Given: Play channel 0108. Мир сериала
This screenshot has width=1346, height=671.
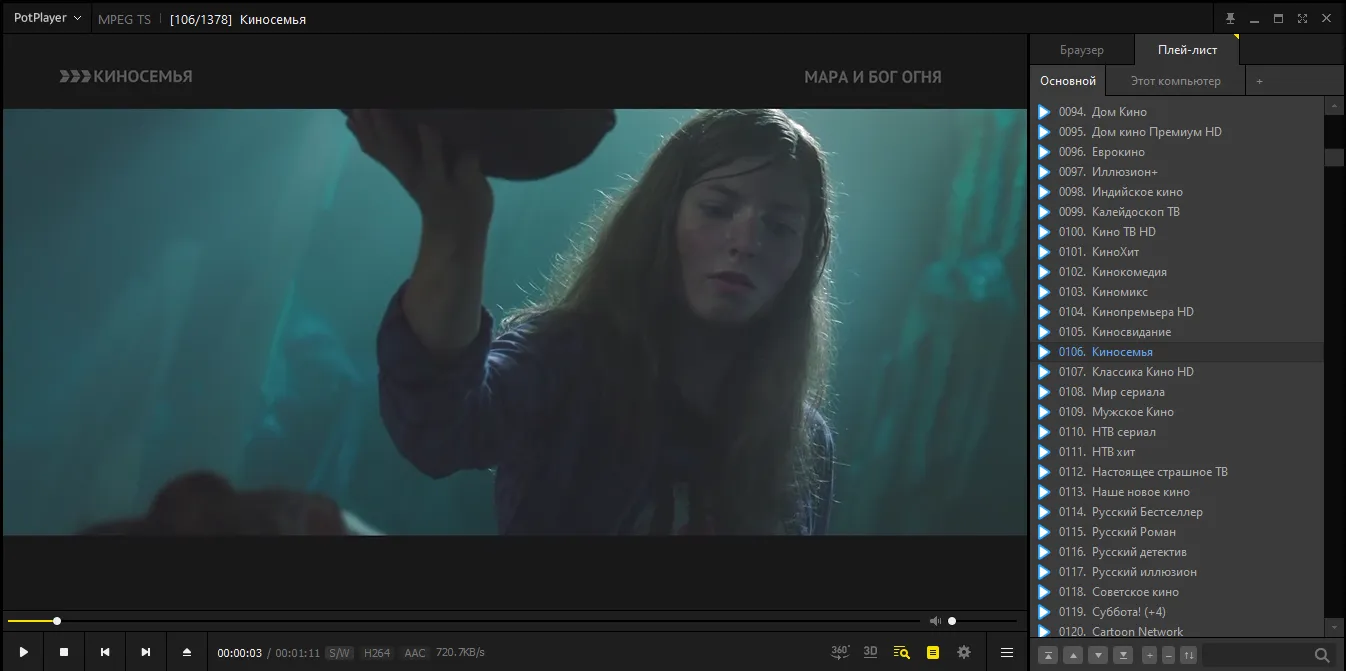Looking at the screenshot, I should pos(1176,392).
